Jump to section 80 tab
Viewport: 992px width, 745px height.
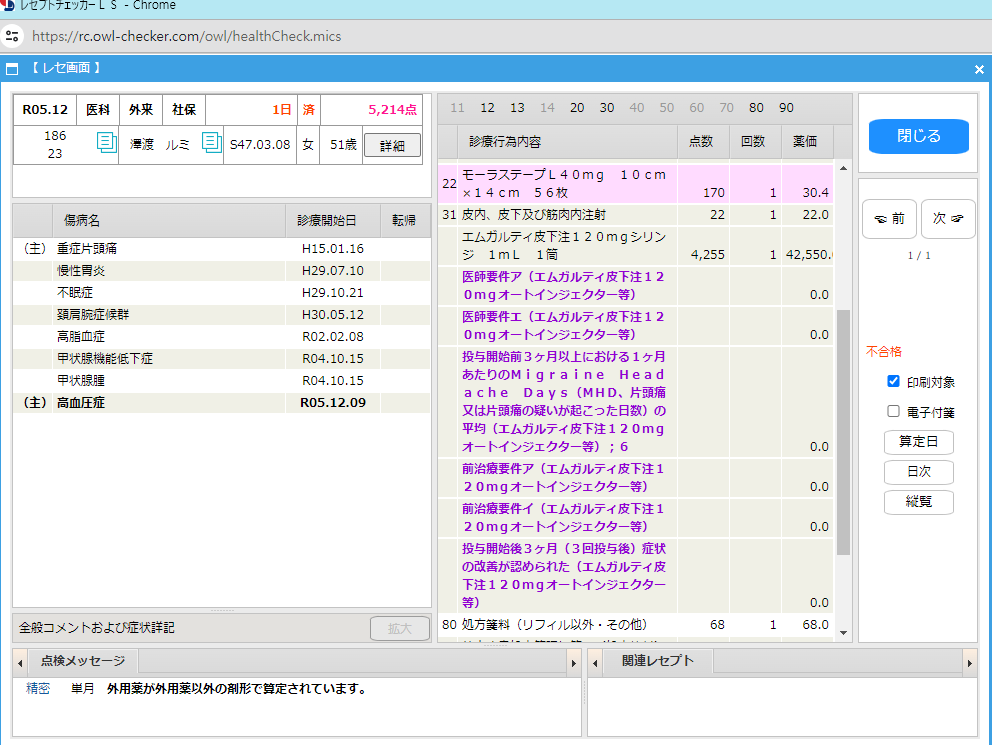(756, 108)
